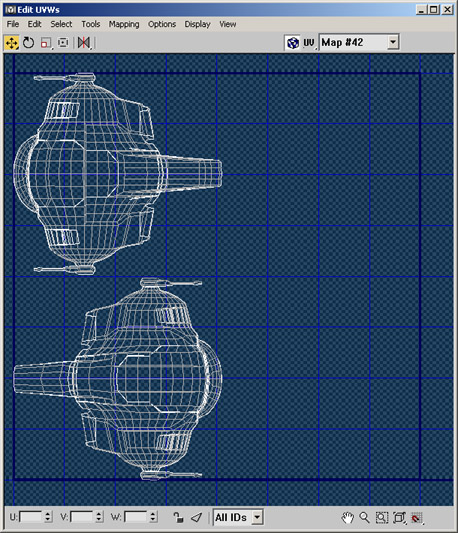Image resolution: width=458 pixels, height=533 pixels.
Task: Open the Tools menu
Action: (90, 24)
